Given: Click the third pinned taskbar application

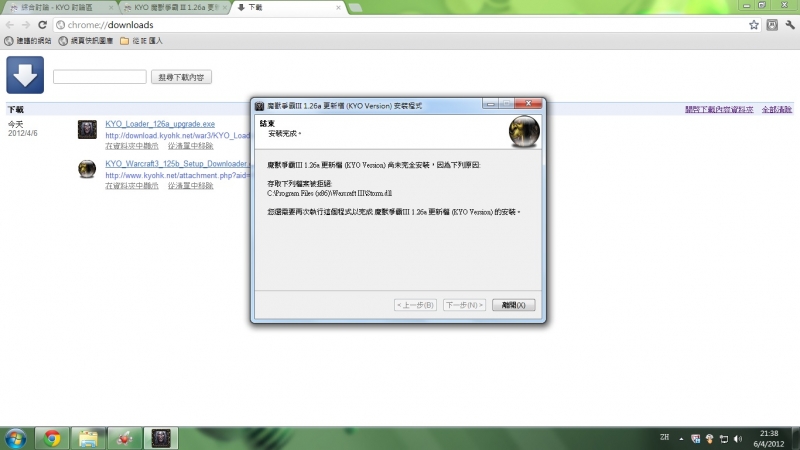Looking at the screenshot, I should pos(124,438).
